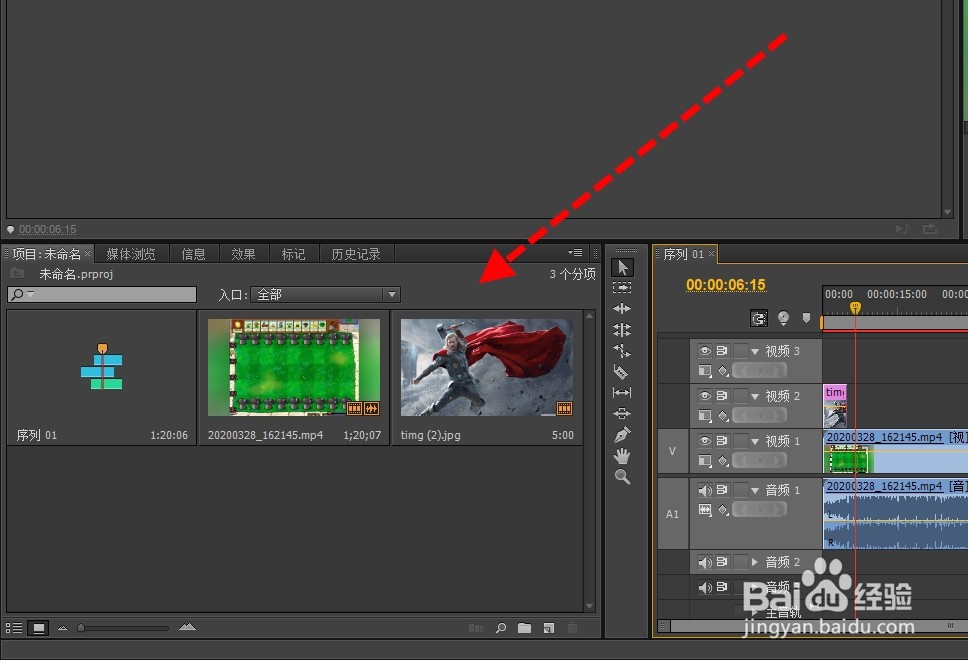Screen dimensions: 968x660
Task: Click the timeline playhead marker
Action: [855, 307]
